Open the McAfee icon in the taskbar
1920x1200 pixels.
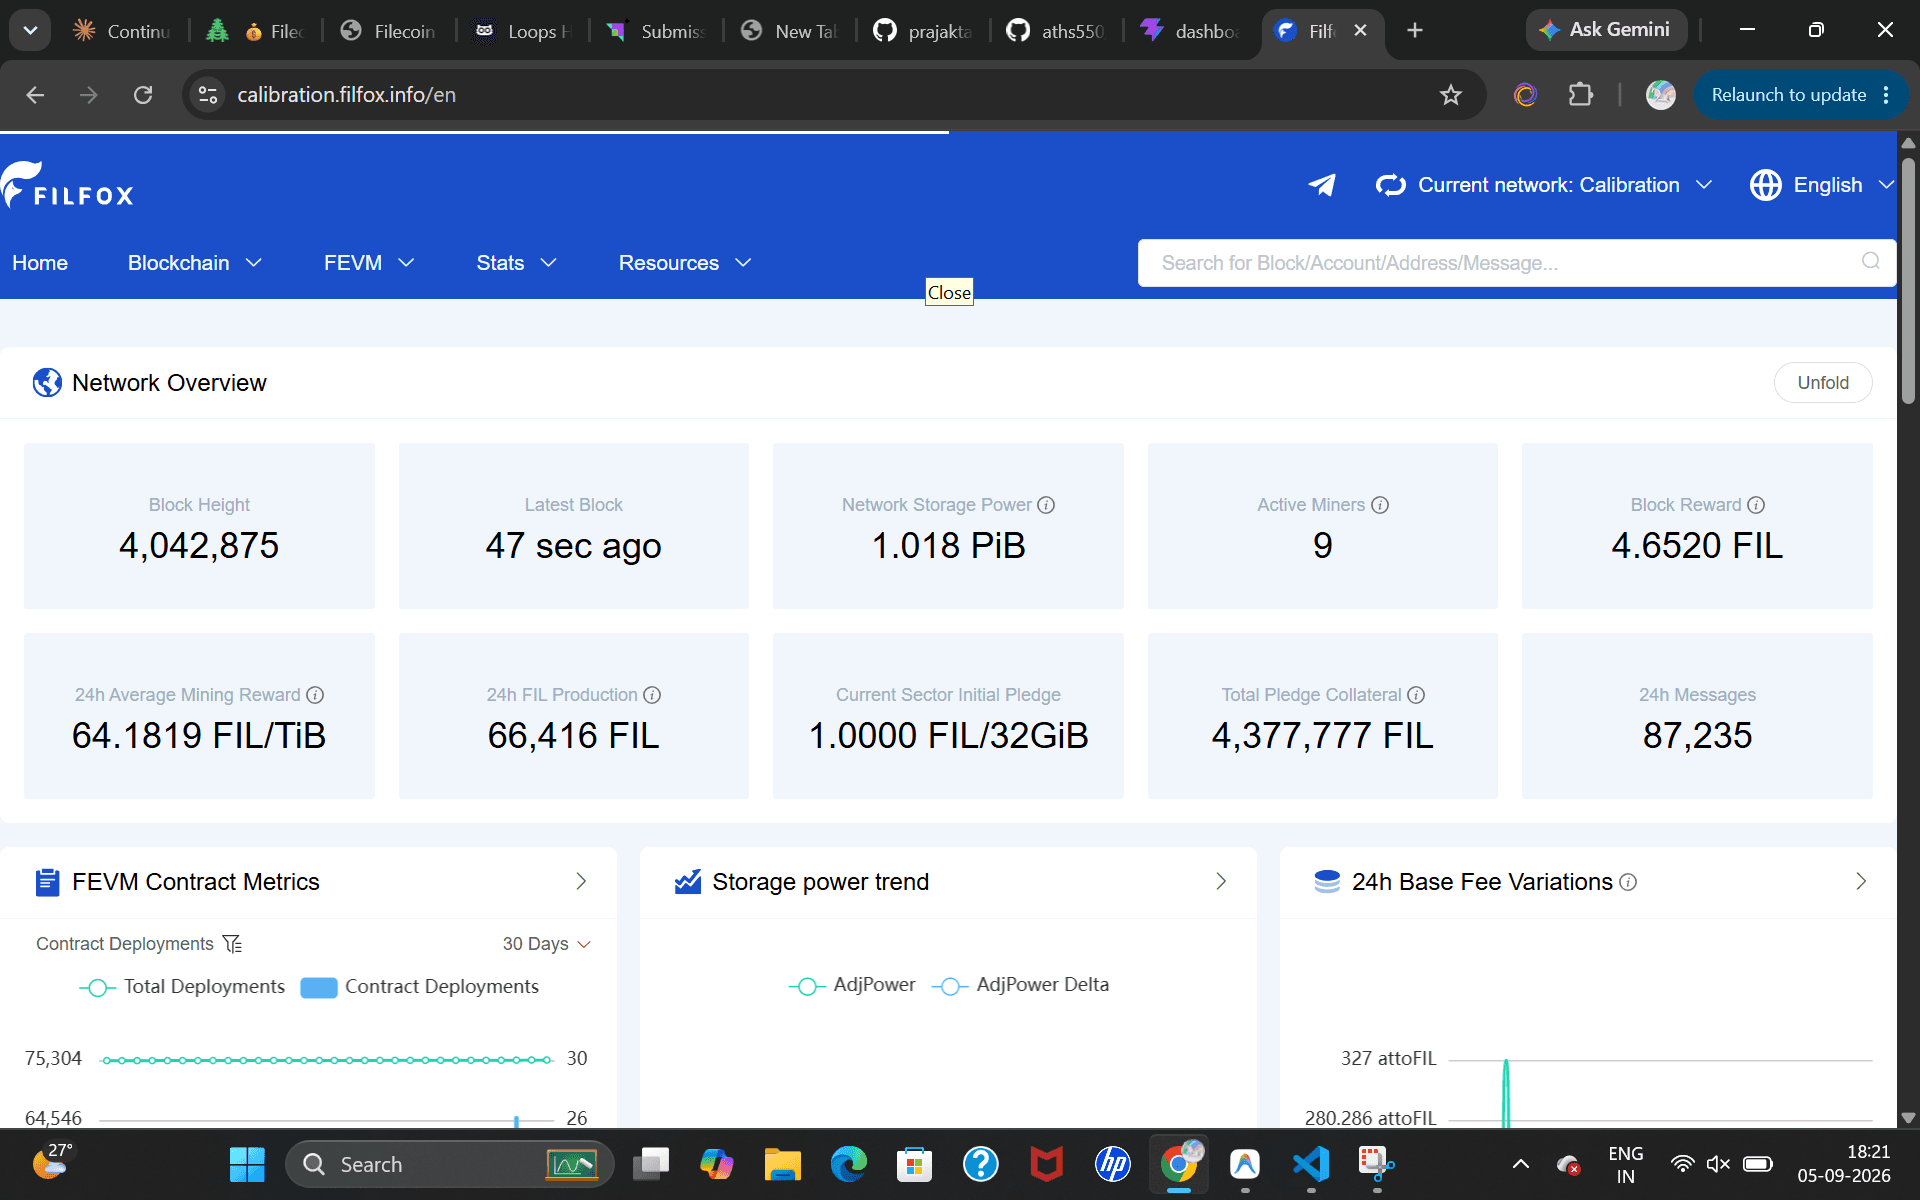coord(1047,1164)
